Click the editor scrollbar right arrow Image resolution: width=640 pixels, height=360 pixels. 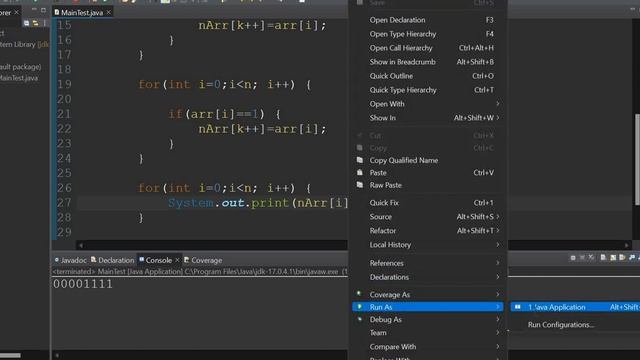coord(627,245)
